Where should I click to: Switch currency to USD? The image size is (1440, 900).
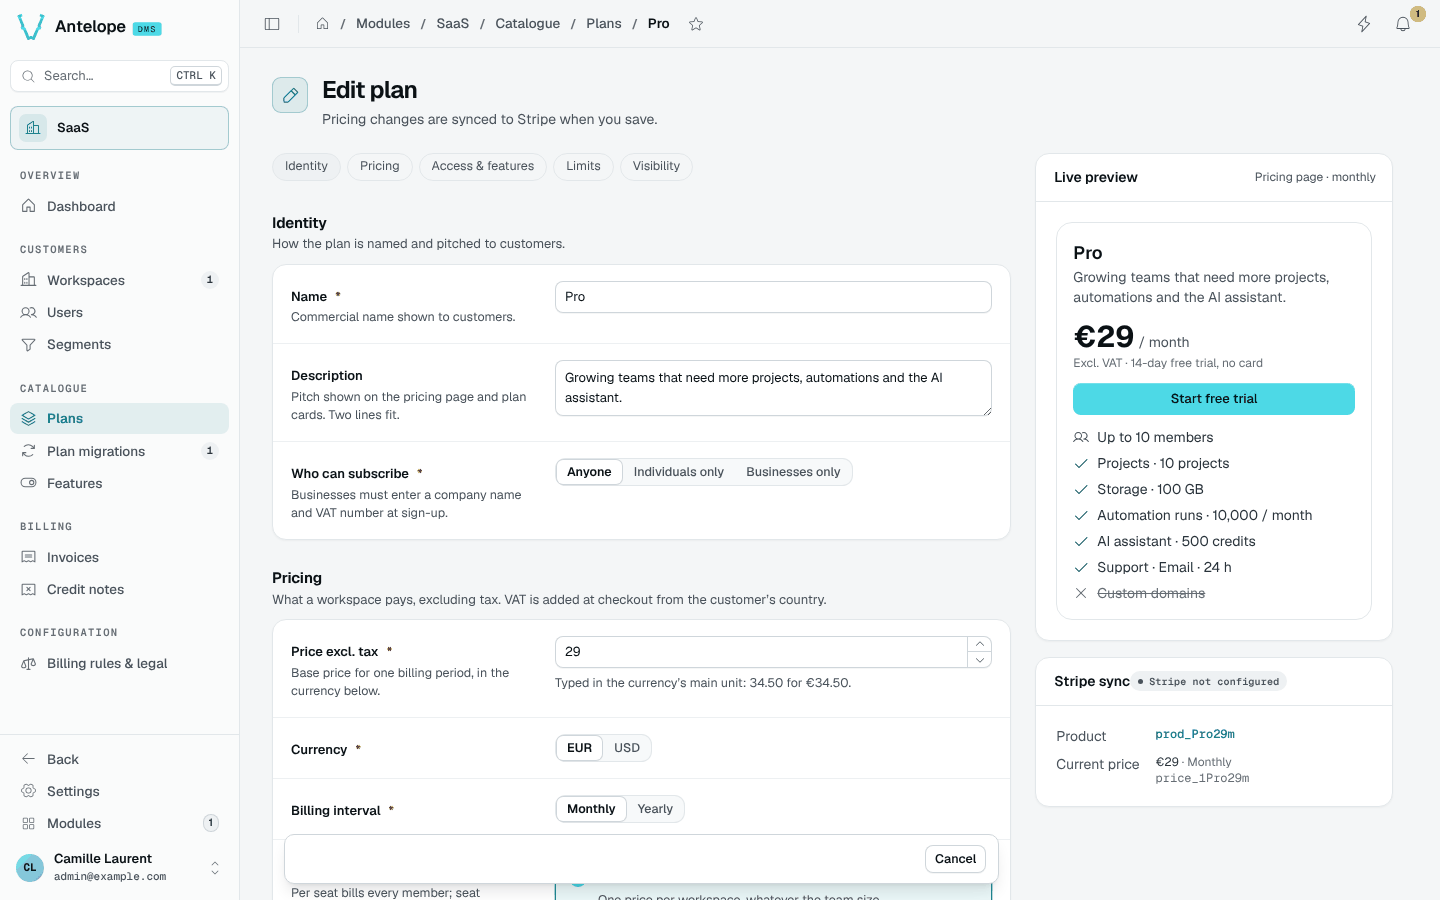[627, 748]
